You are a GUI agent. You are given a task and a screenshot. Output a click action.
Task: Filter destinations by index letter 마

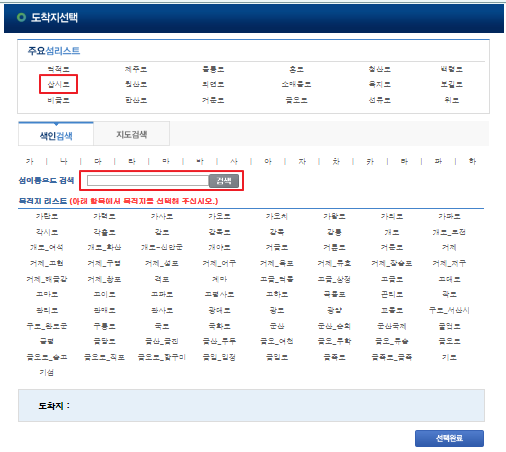click(x=166, y=161)
